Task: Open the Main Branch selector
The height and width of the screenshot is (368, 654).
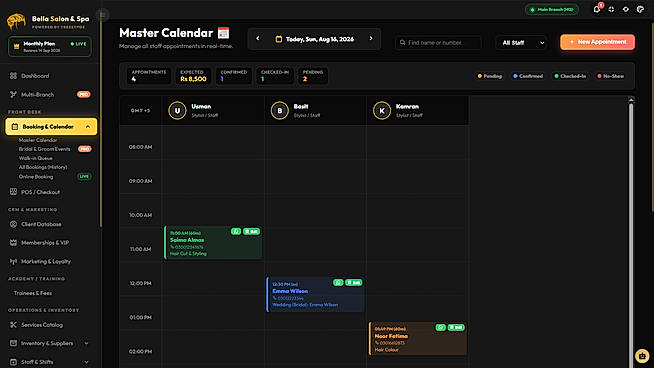Action: (x=552, y=9)
